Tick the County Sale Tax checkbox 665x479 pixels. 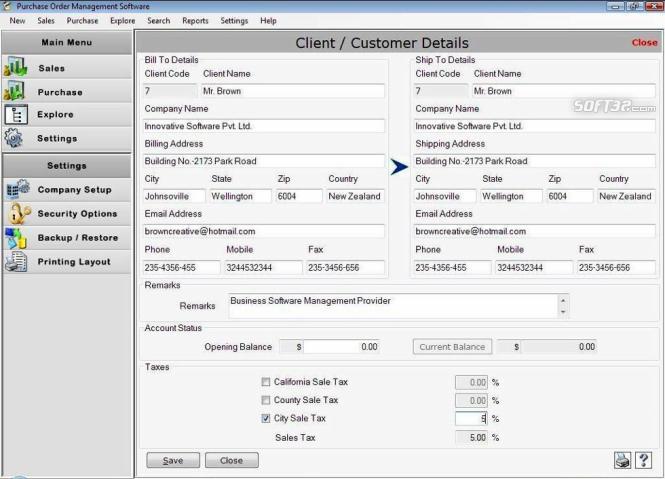265,400
